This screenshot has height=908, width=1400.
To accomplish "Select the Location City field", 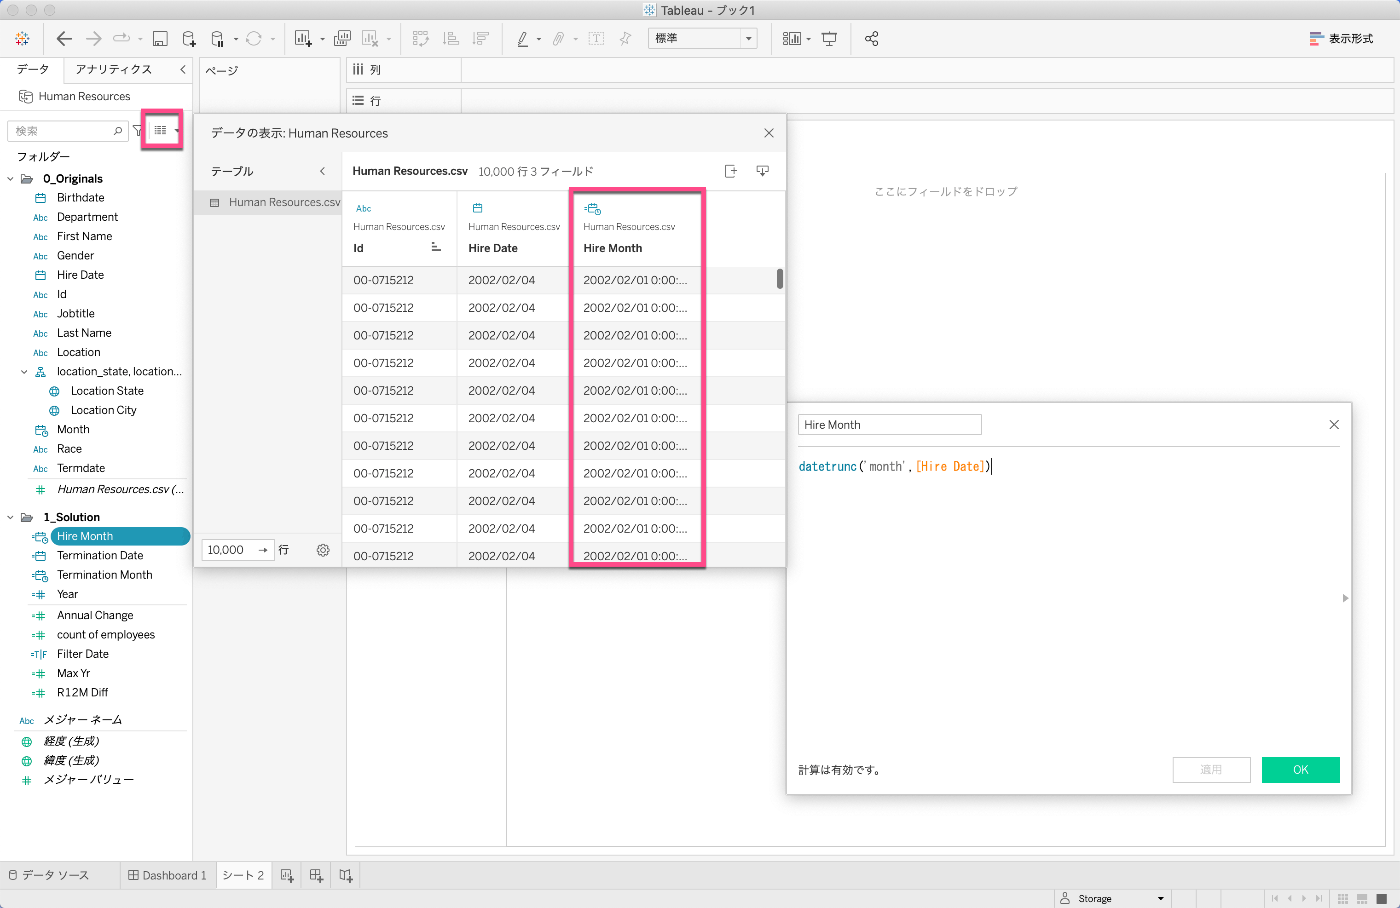I will [x=103, y=411].
